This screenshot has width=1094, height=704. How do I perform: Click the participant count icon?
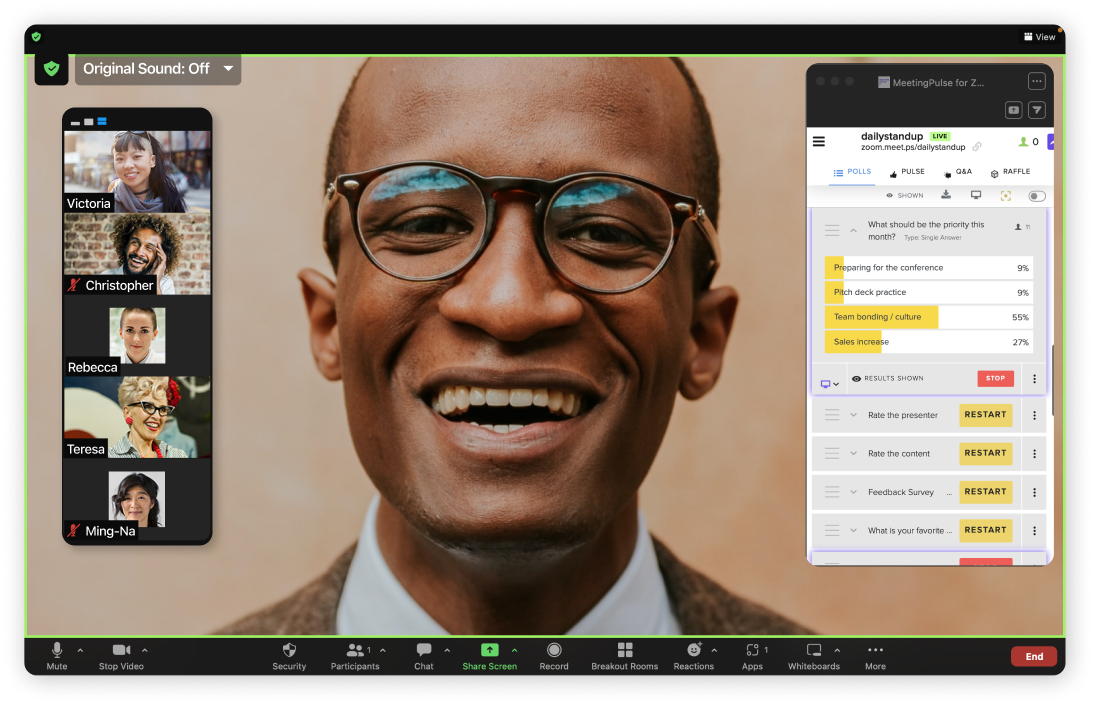[x=1023, y=141]
